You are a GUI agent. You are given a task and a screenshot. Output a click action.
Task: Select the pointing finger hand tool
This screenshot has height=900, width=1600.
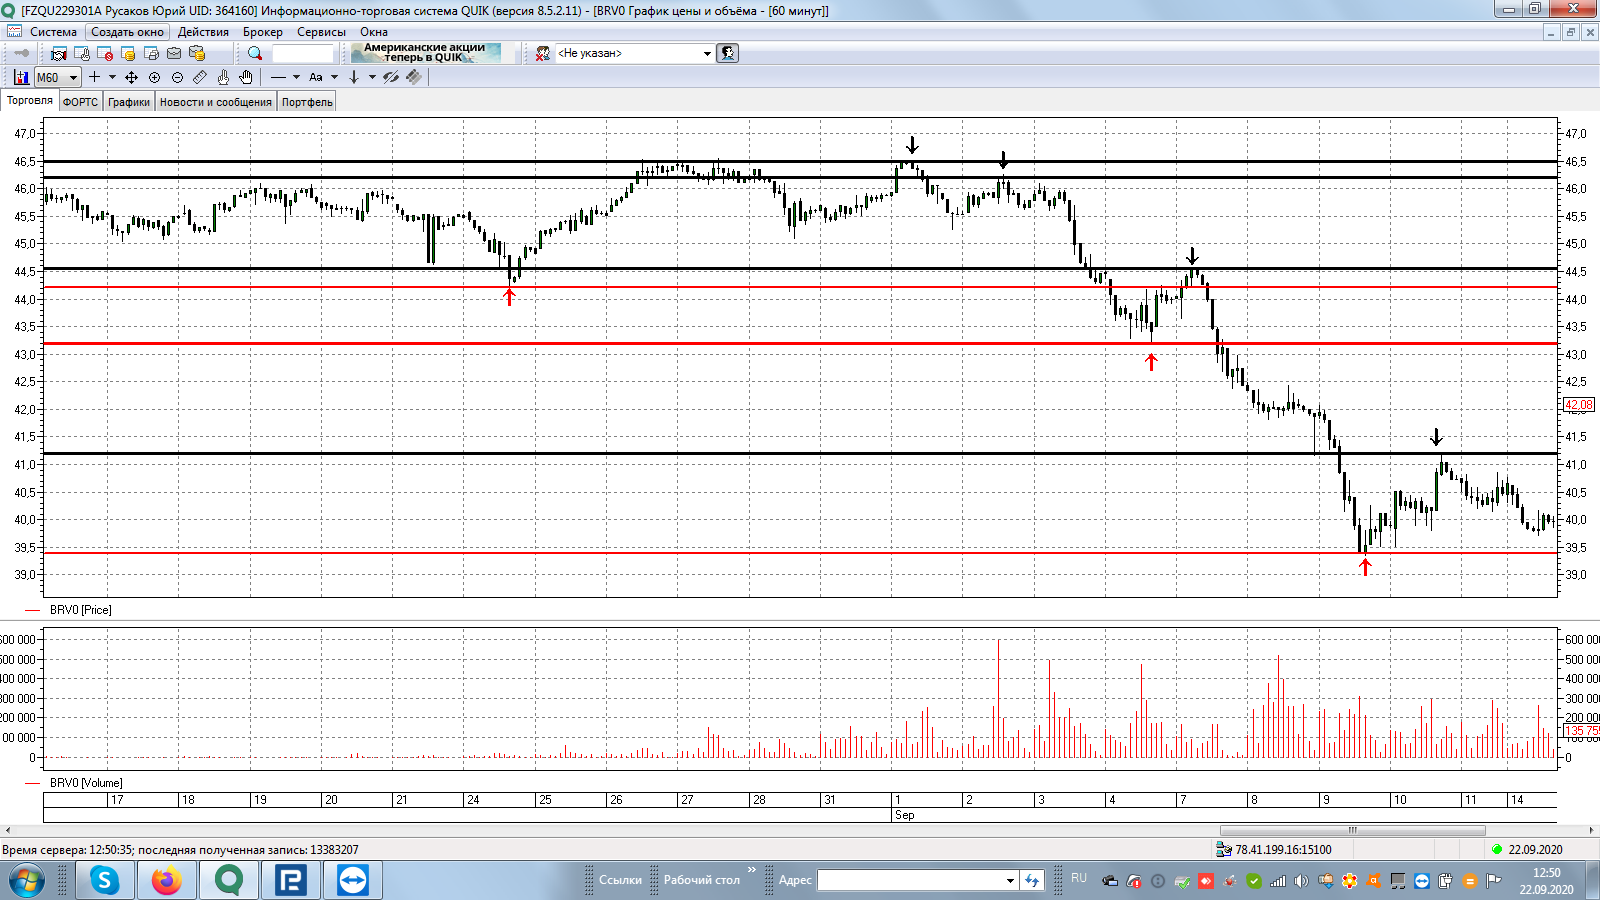[x=223, y=77]
